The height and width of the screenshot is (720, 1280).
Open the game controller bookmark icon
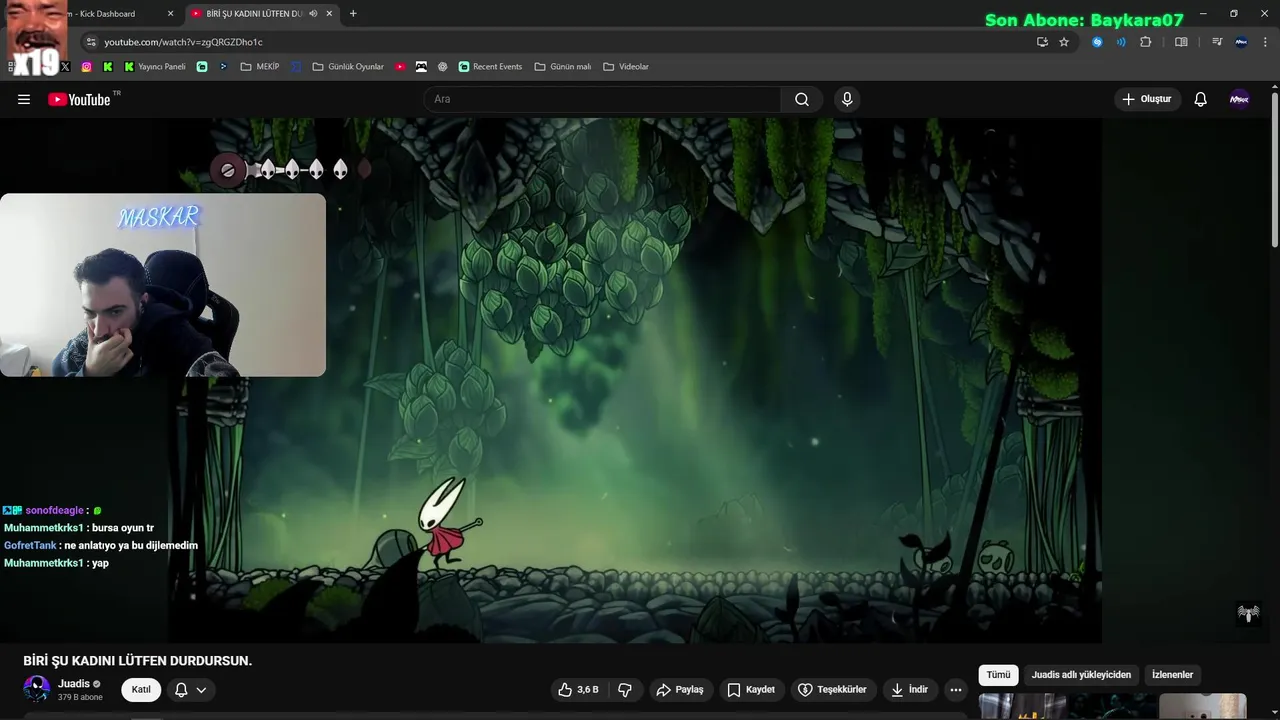(x=421, y=67)
